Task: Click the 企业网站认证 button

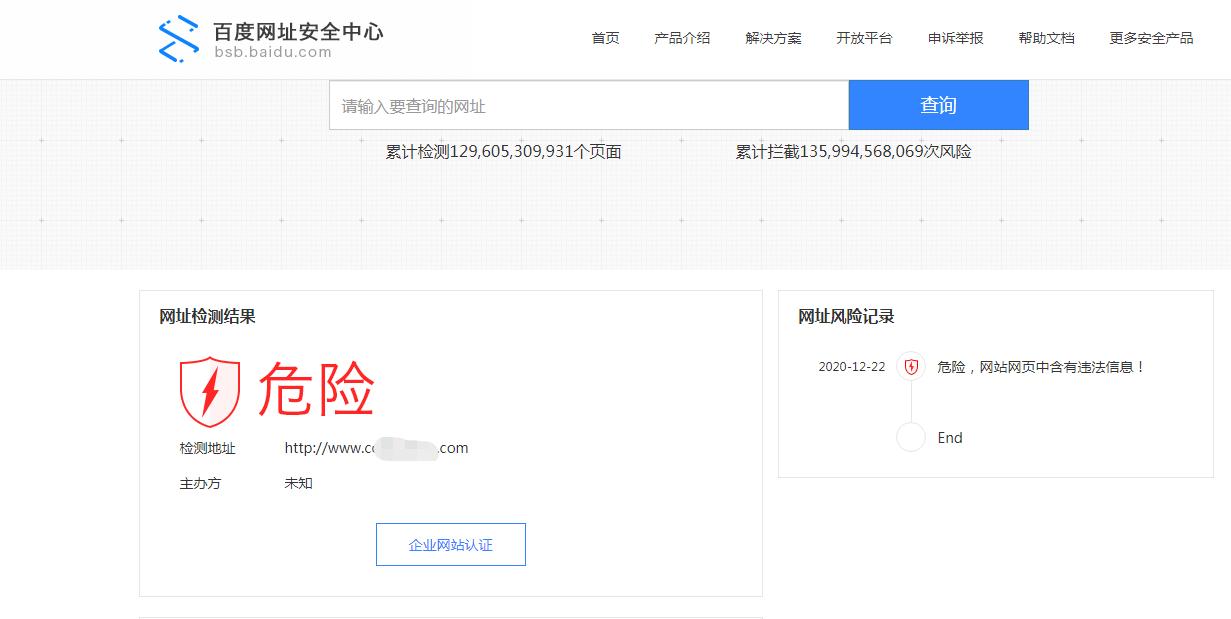Action: [451, 544]
